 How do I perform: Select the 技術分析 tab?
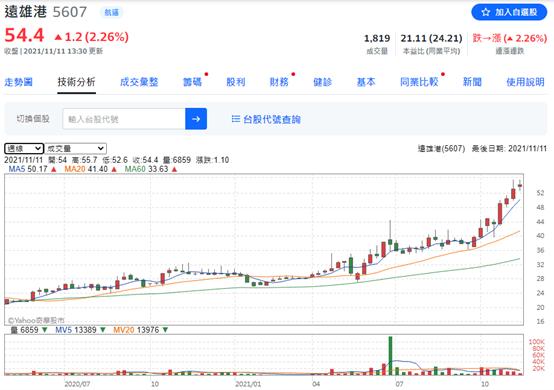coord(76,82)
